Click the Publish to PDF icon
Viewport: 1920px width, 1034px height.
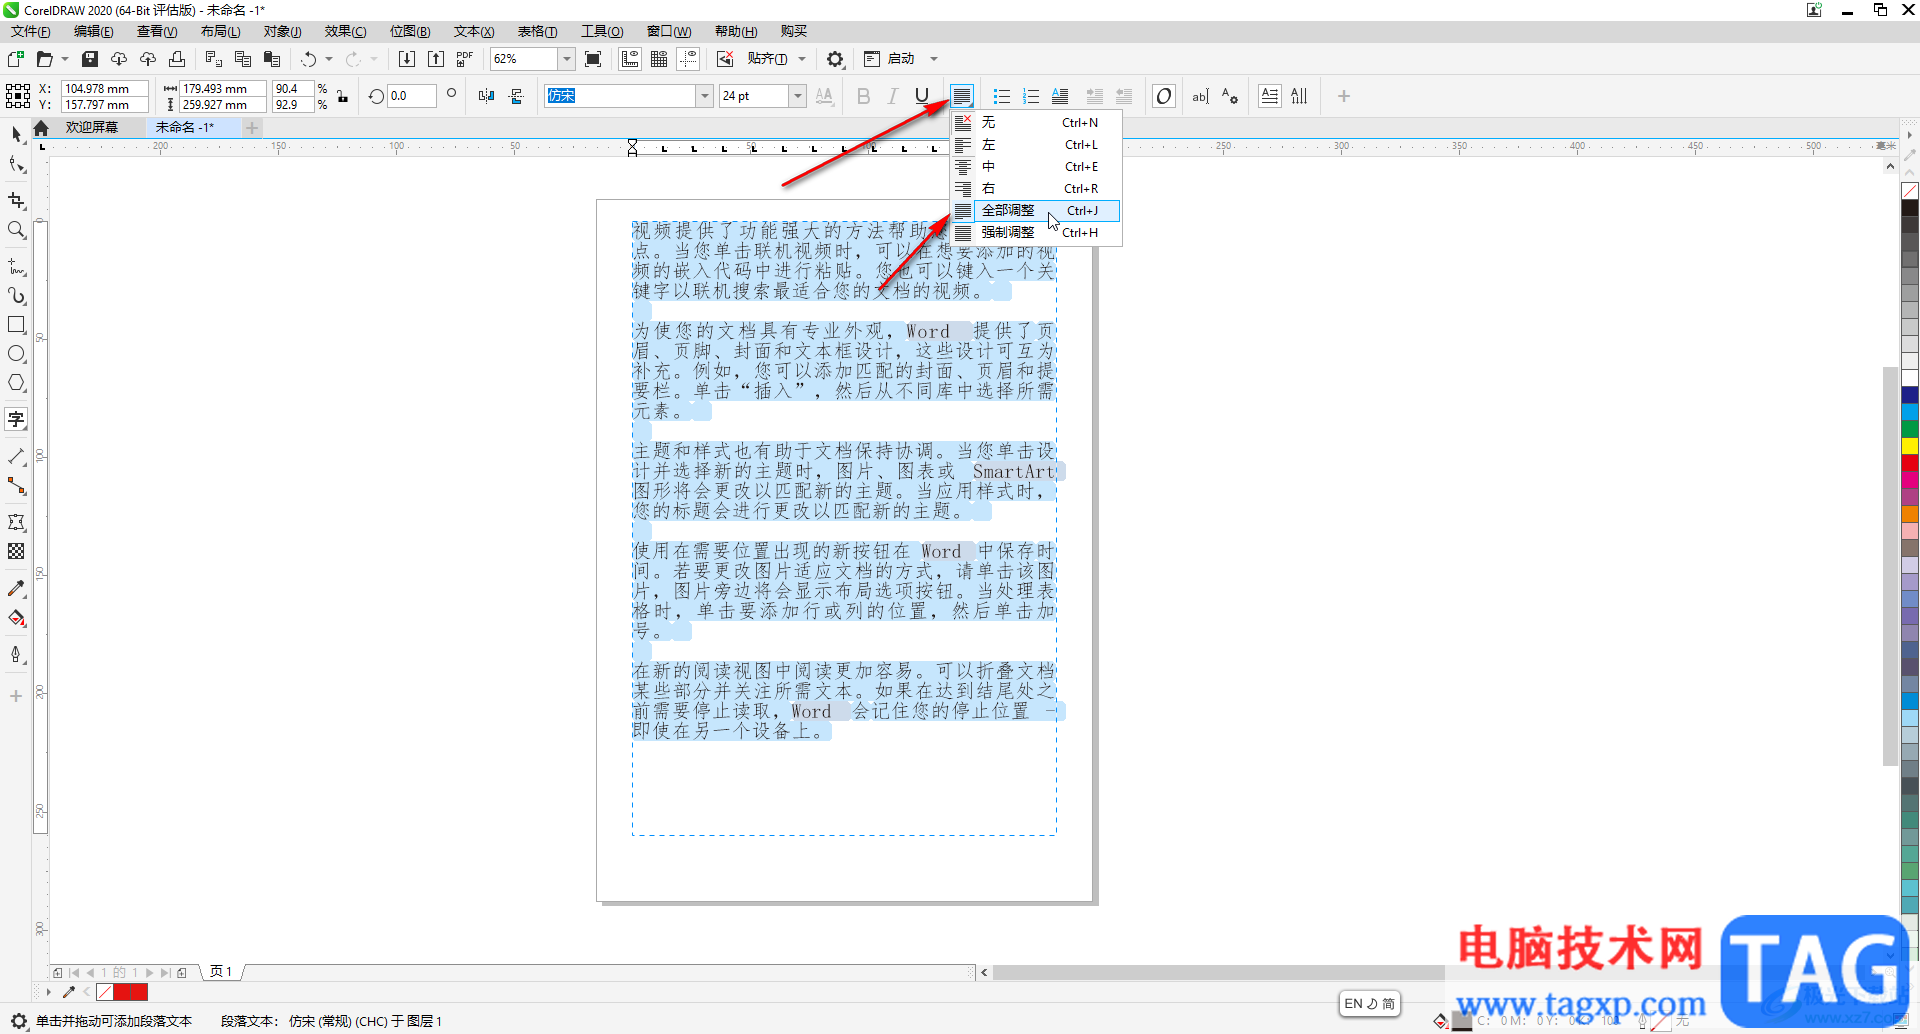coord(465,59)
